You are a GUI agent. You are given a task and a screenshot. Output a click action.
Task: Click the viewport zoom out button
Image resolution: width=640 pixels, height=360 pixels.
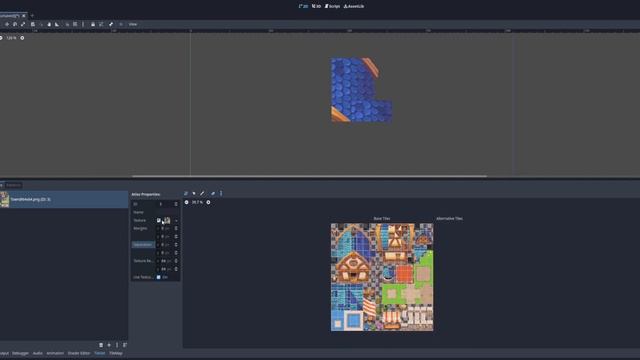coord(1,38)
